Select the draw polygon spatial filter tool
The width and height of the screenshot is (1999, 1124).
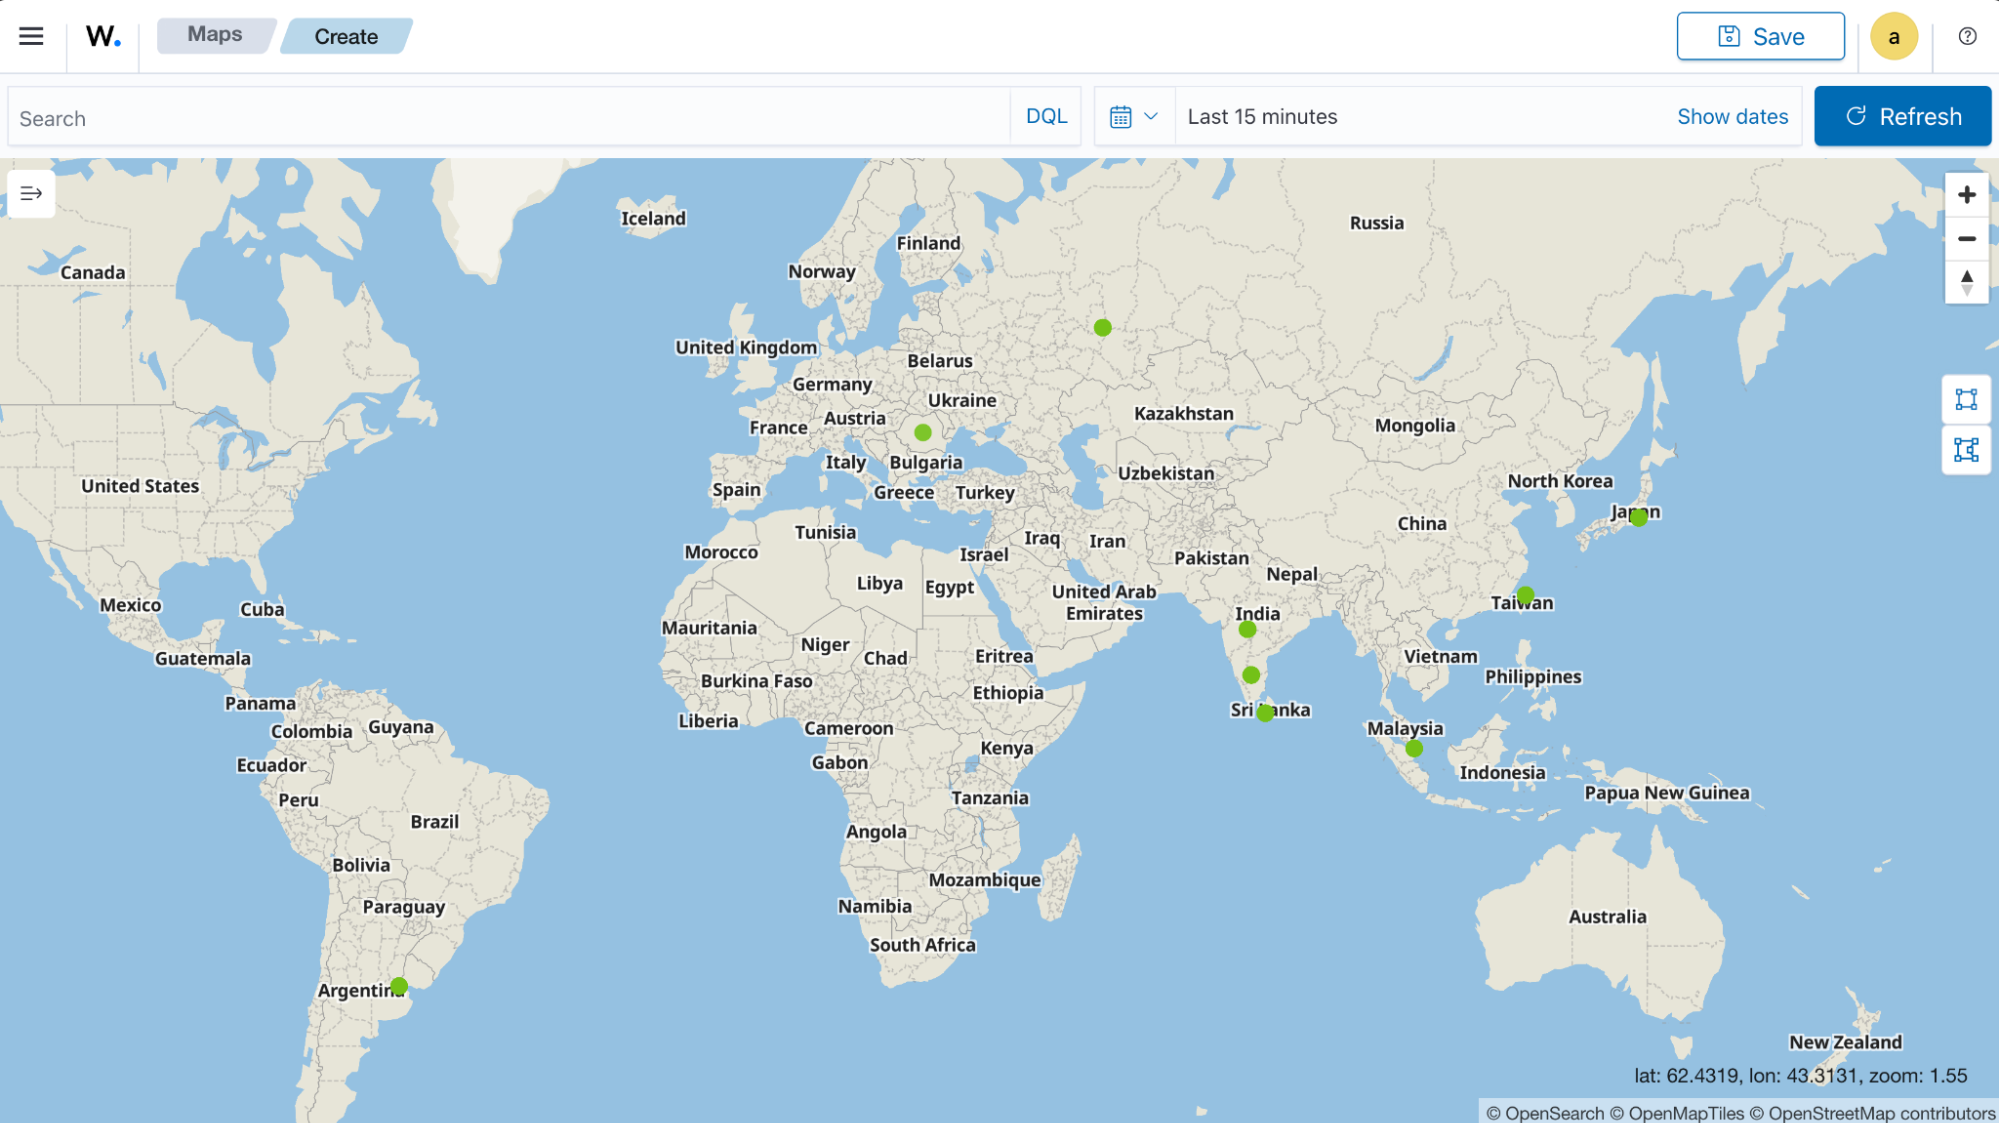[x=1965, y=451]
